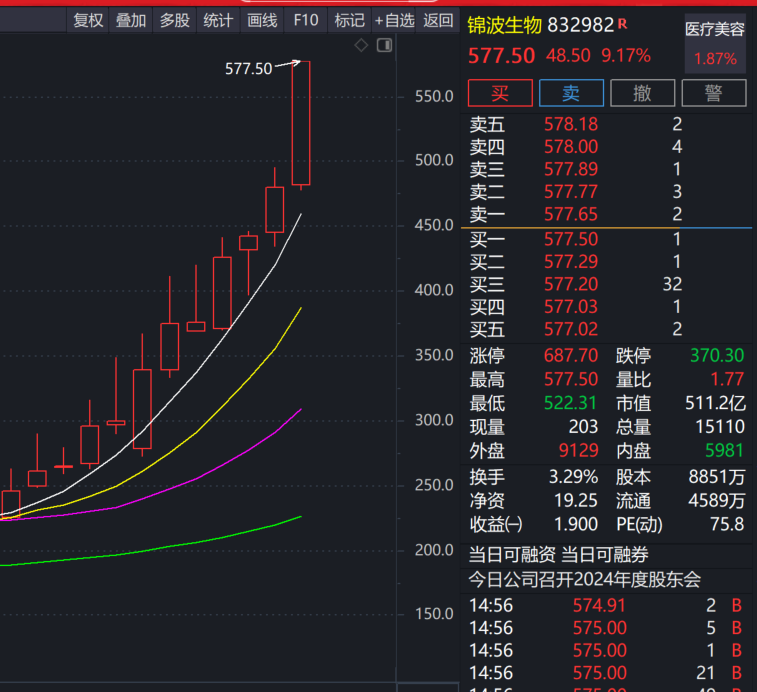Select 买一 price 577.50
Image resolution: width=757 pixels, height=692 pixels.
pos(571,240)
